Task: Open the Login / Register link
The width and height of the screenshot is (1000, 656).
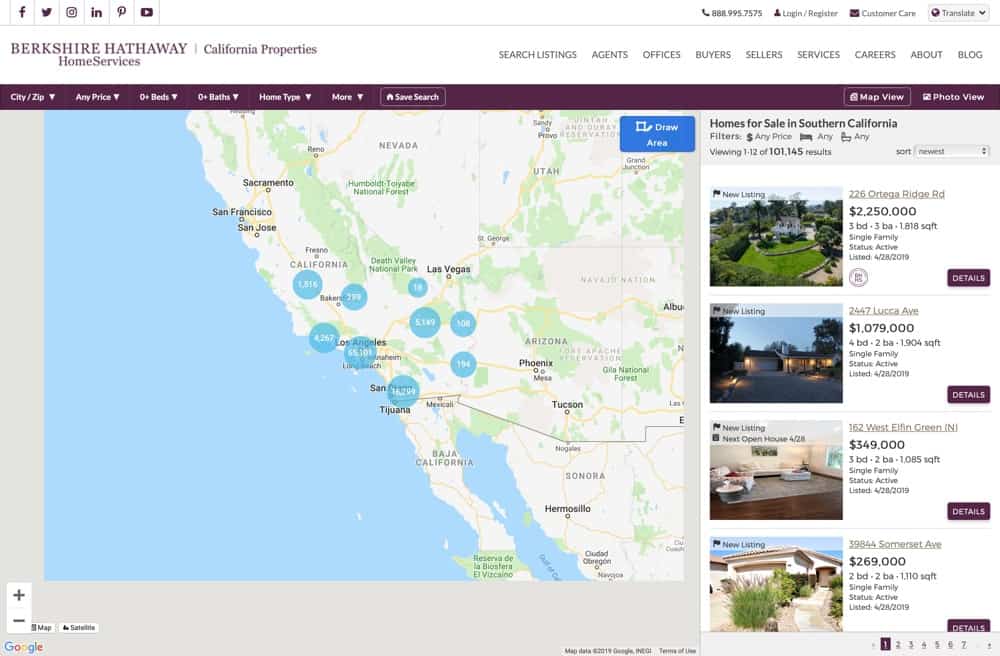Action: click(x=805, y=13)
